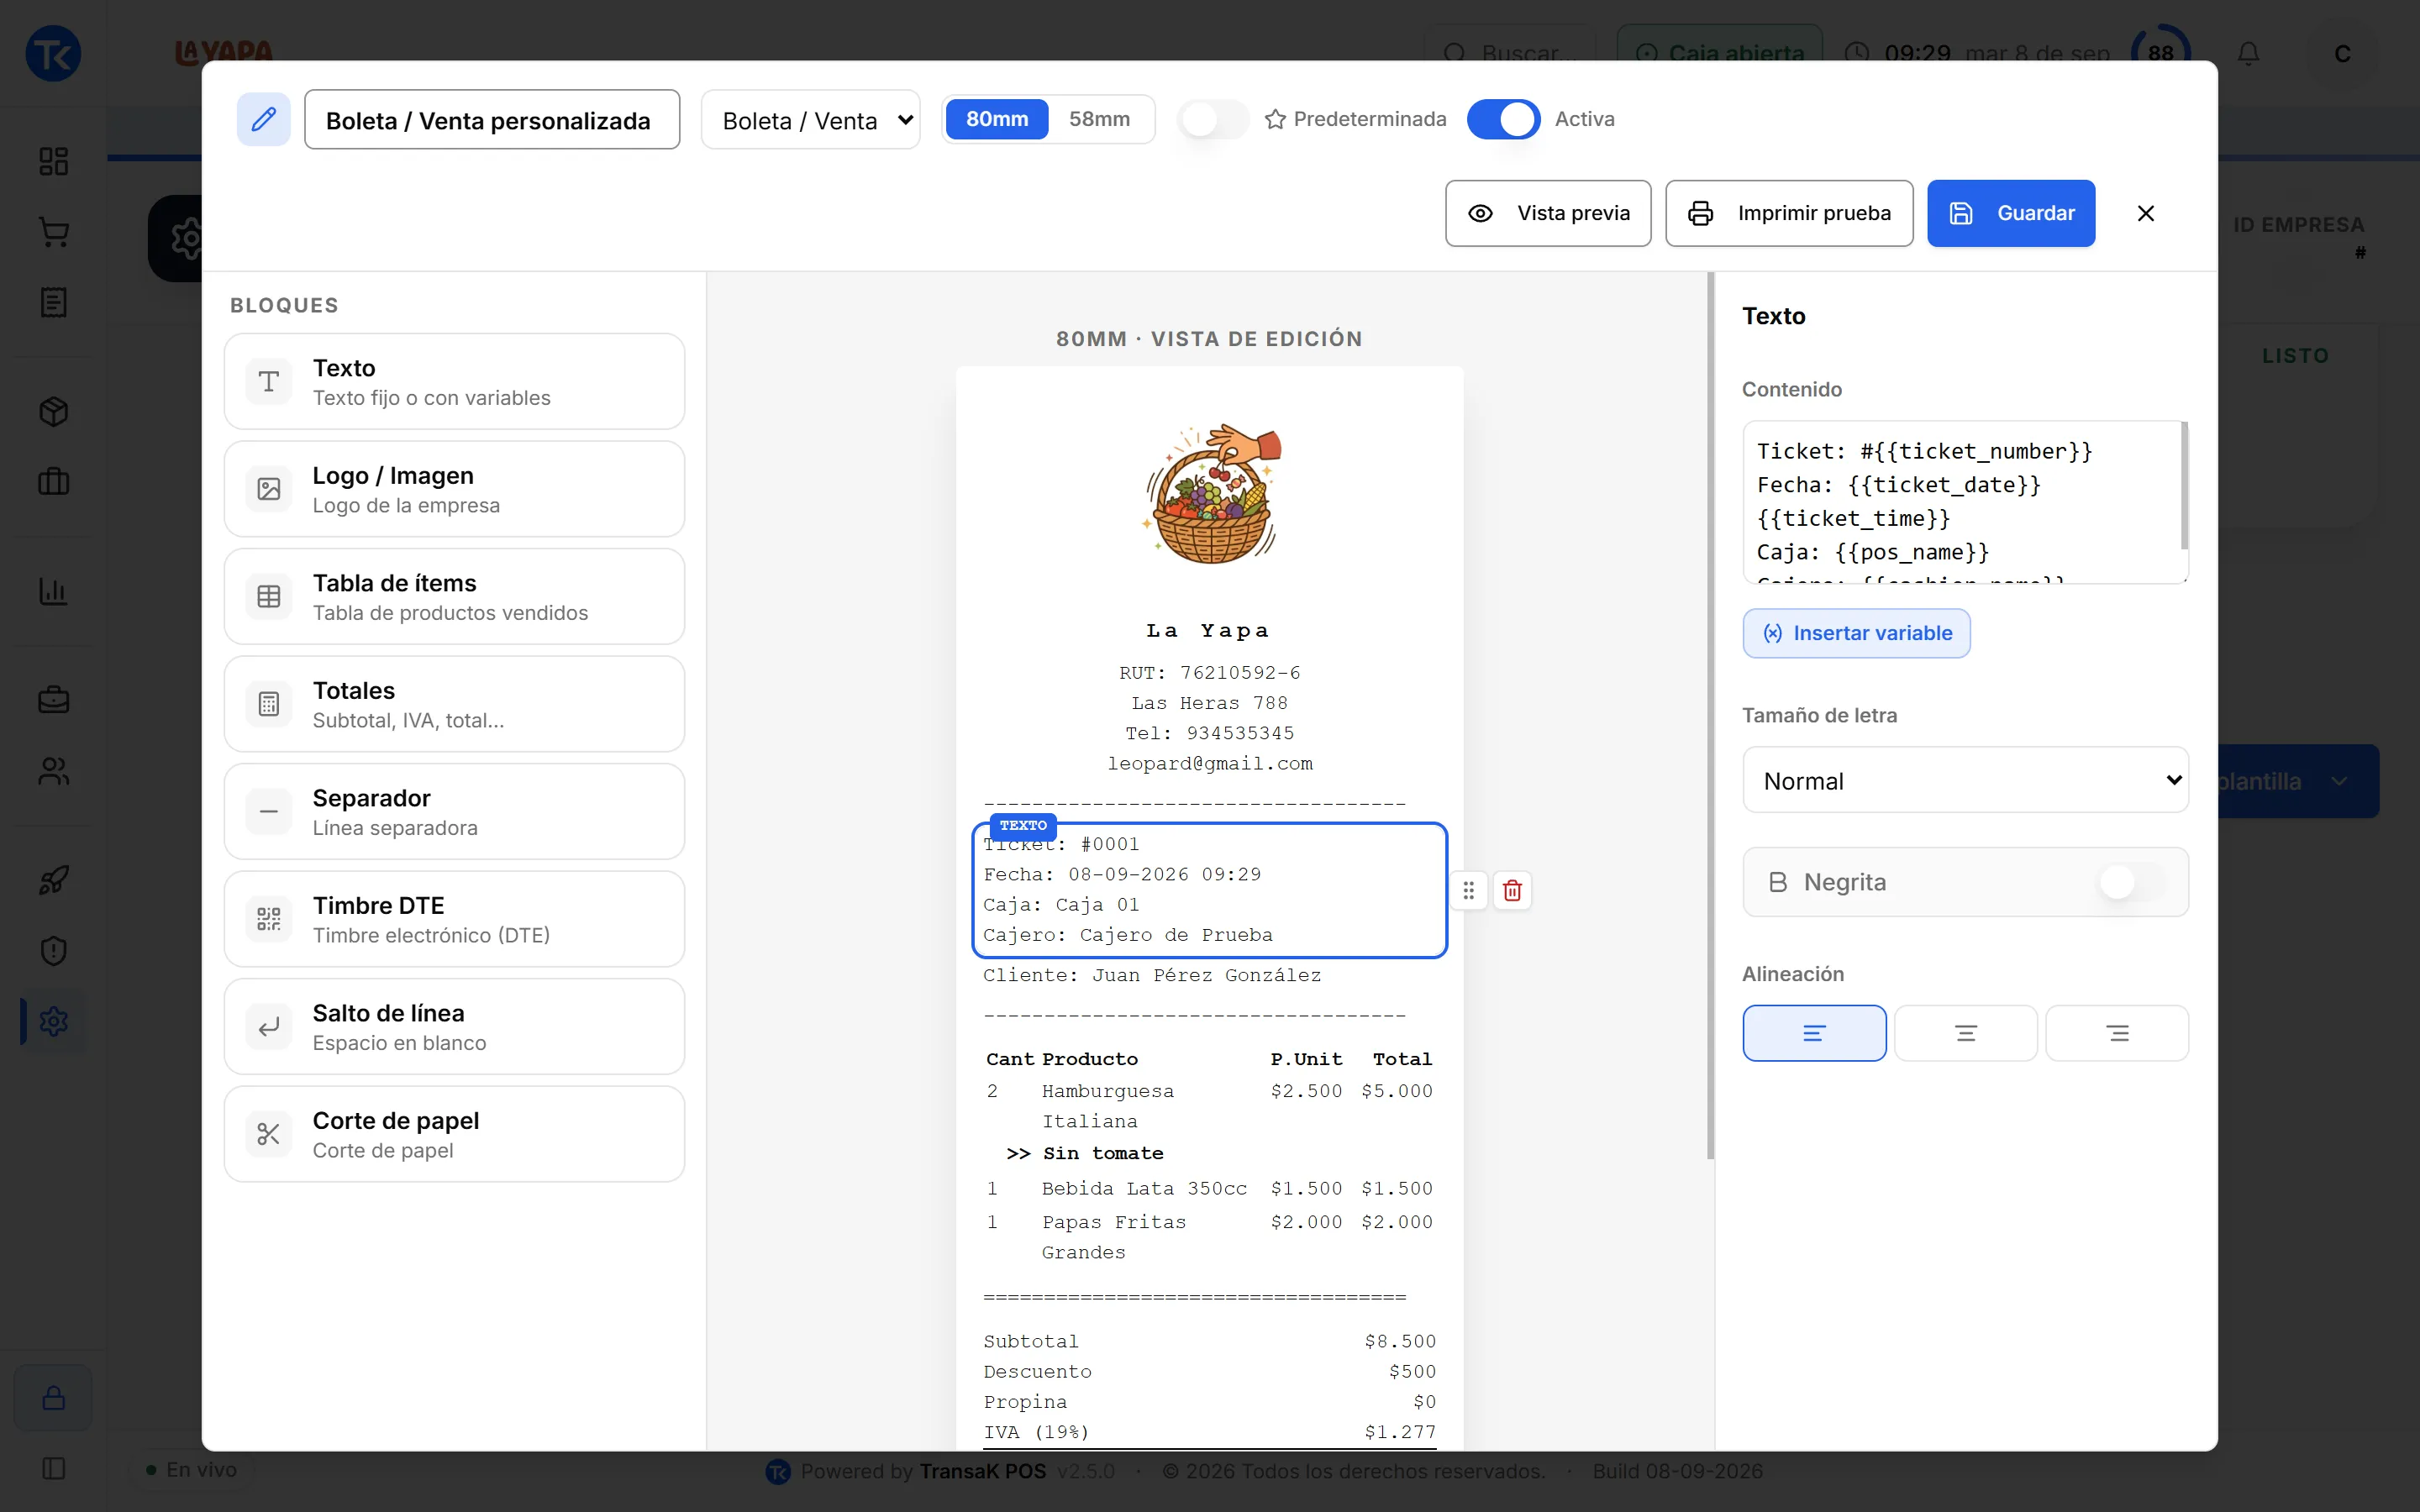Viewport: 2420px width, 1512px height.
Task: Click the red trash icon next to text block
Action: click(1512, 890)
